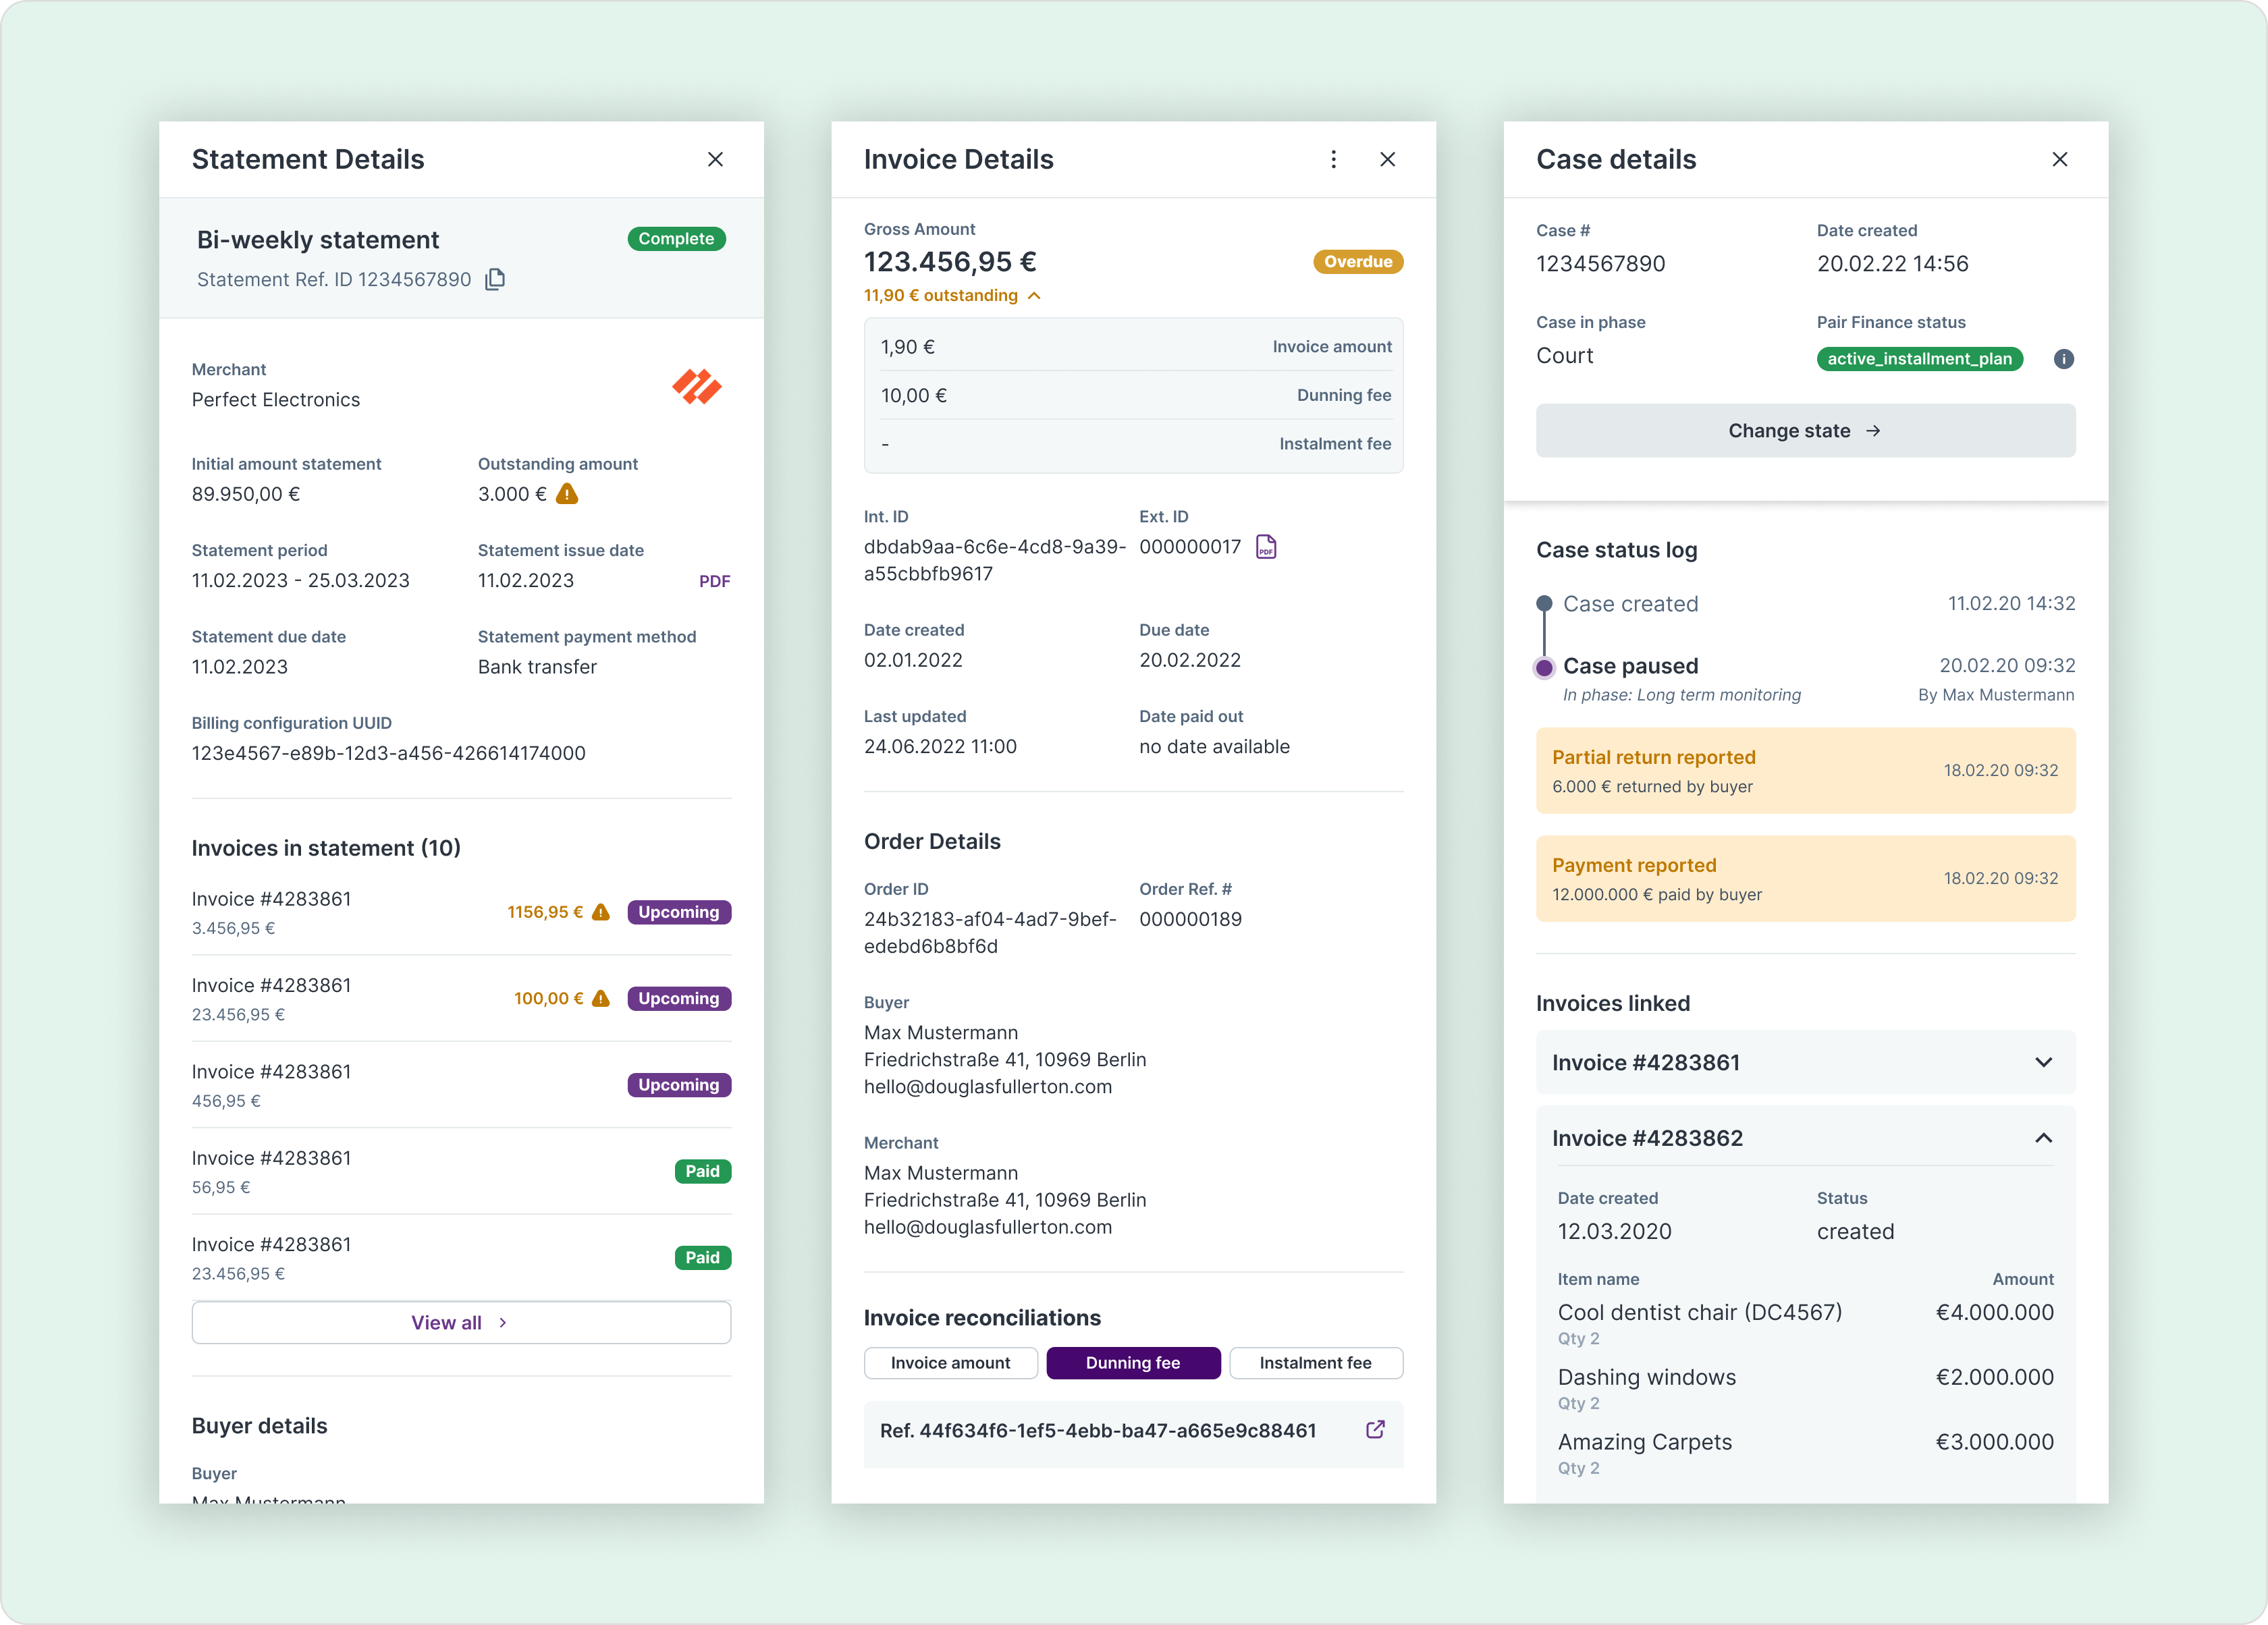This screenshot has width=2268, height=1625.
Task: Click warning icon next to 1156,95 €
Action: click(601, 912)
